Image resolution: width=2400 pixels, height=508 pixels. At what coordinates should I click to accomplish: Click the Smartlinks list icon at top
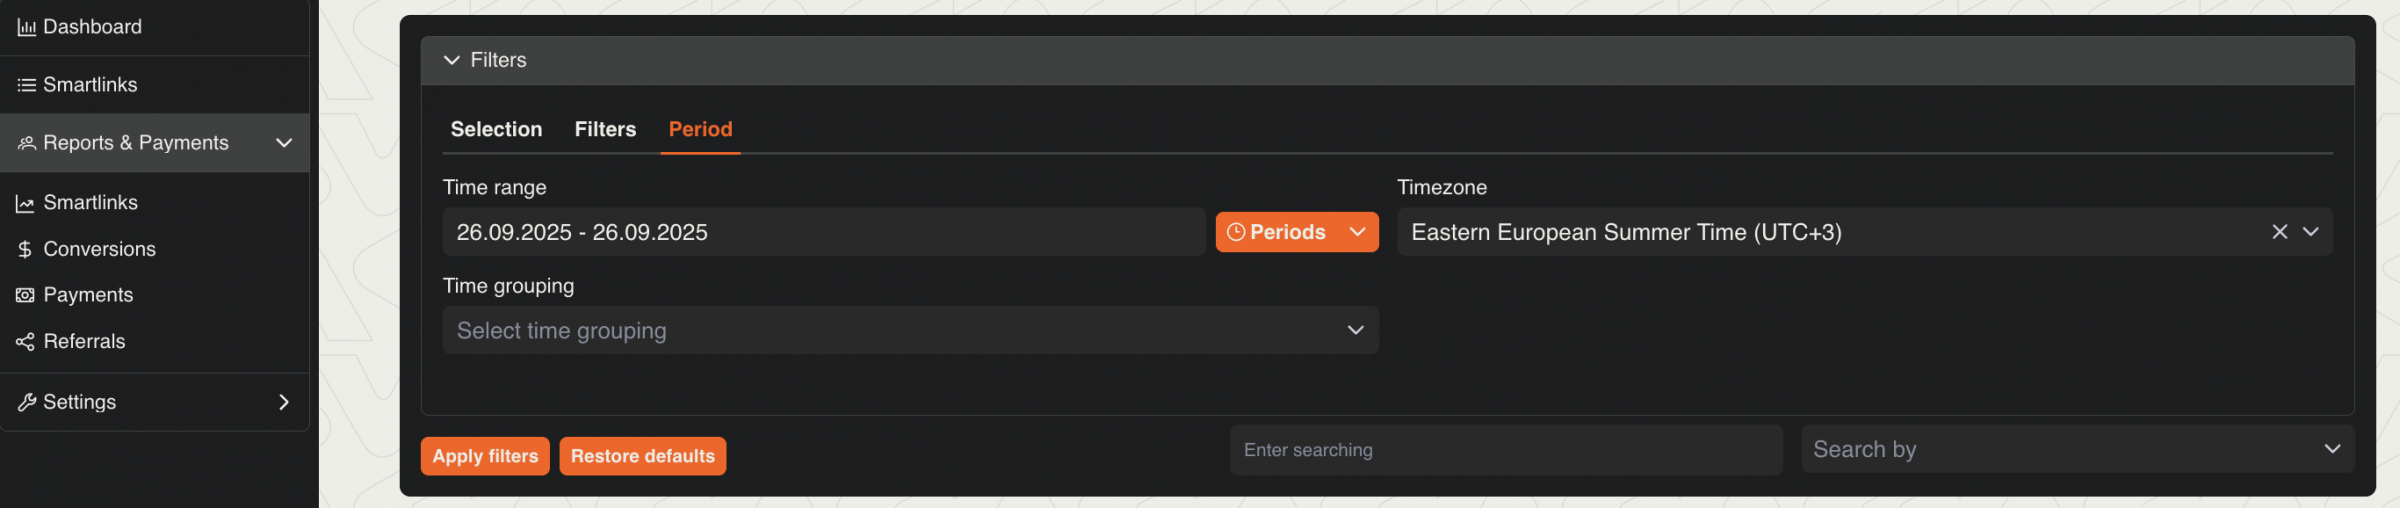(26, 86)
